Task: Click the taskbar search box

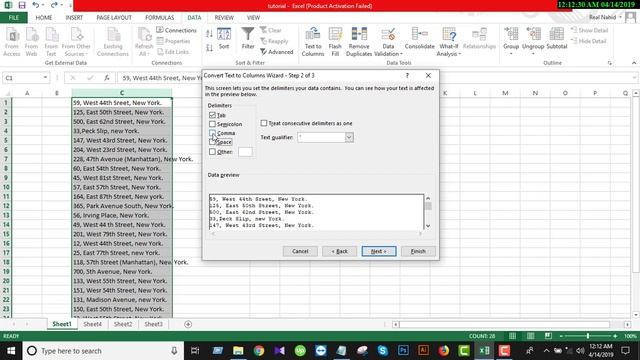Action: click(103, 351)
